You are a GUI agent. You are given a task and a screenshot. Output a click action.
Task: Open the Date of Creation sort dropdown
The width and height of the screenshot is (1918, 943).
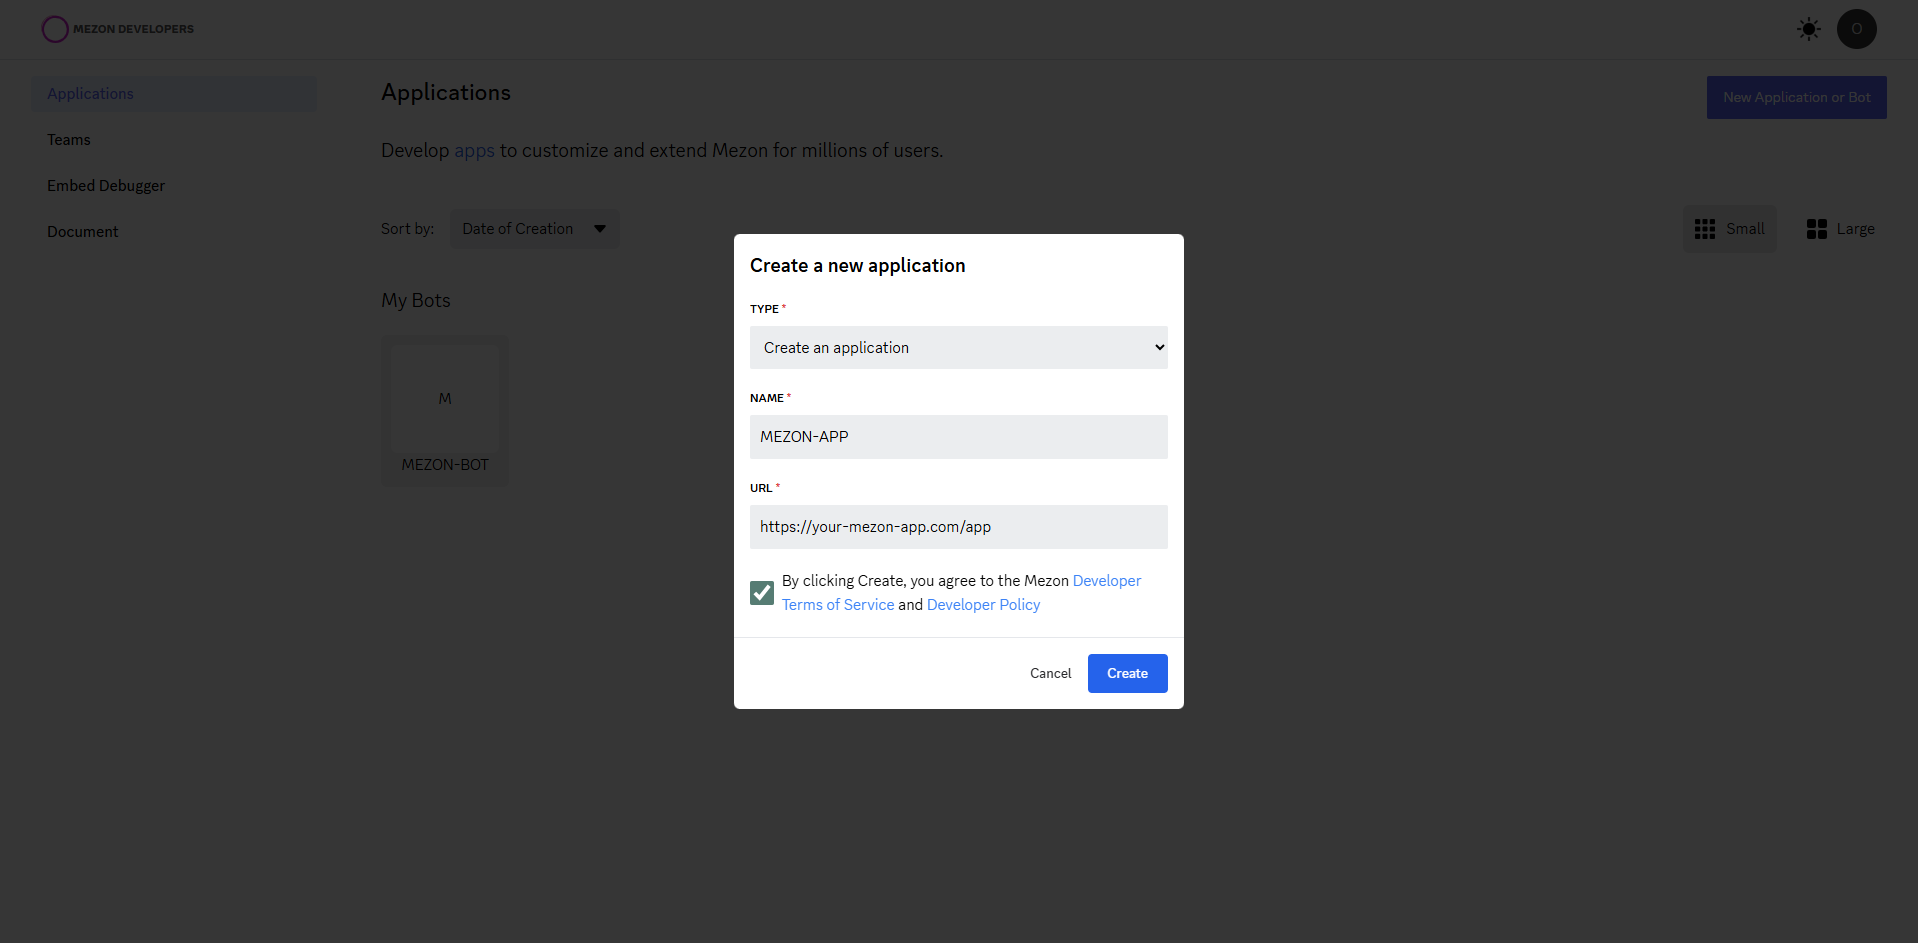click(534, 229)
